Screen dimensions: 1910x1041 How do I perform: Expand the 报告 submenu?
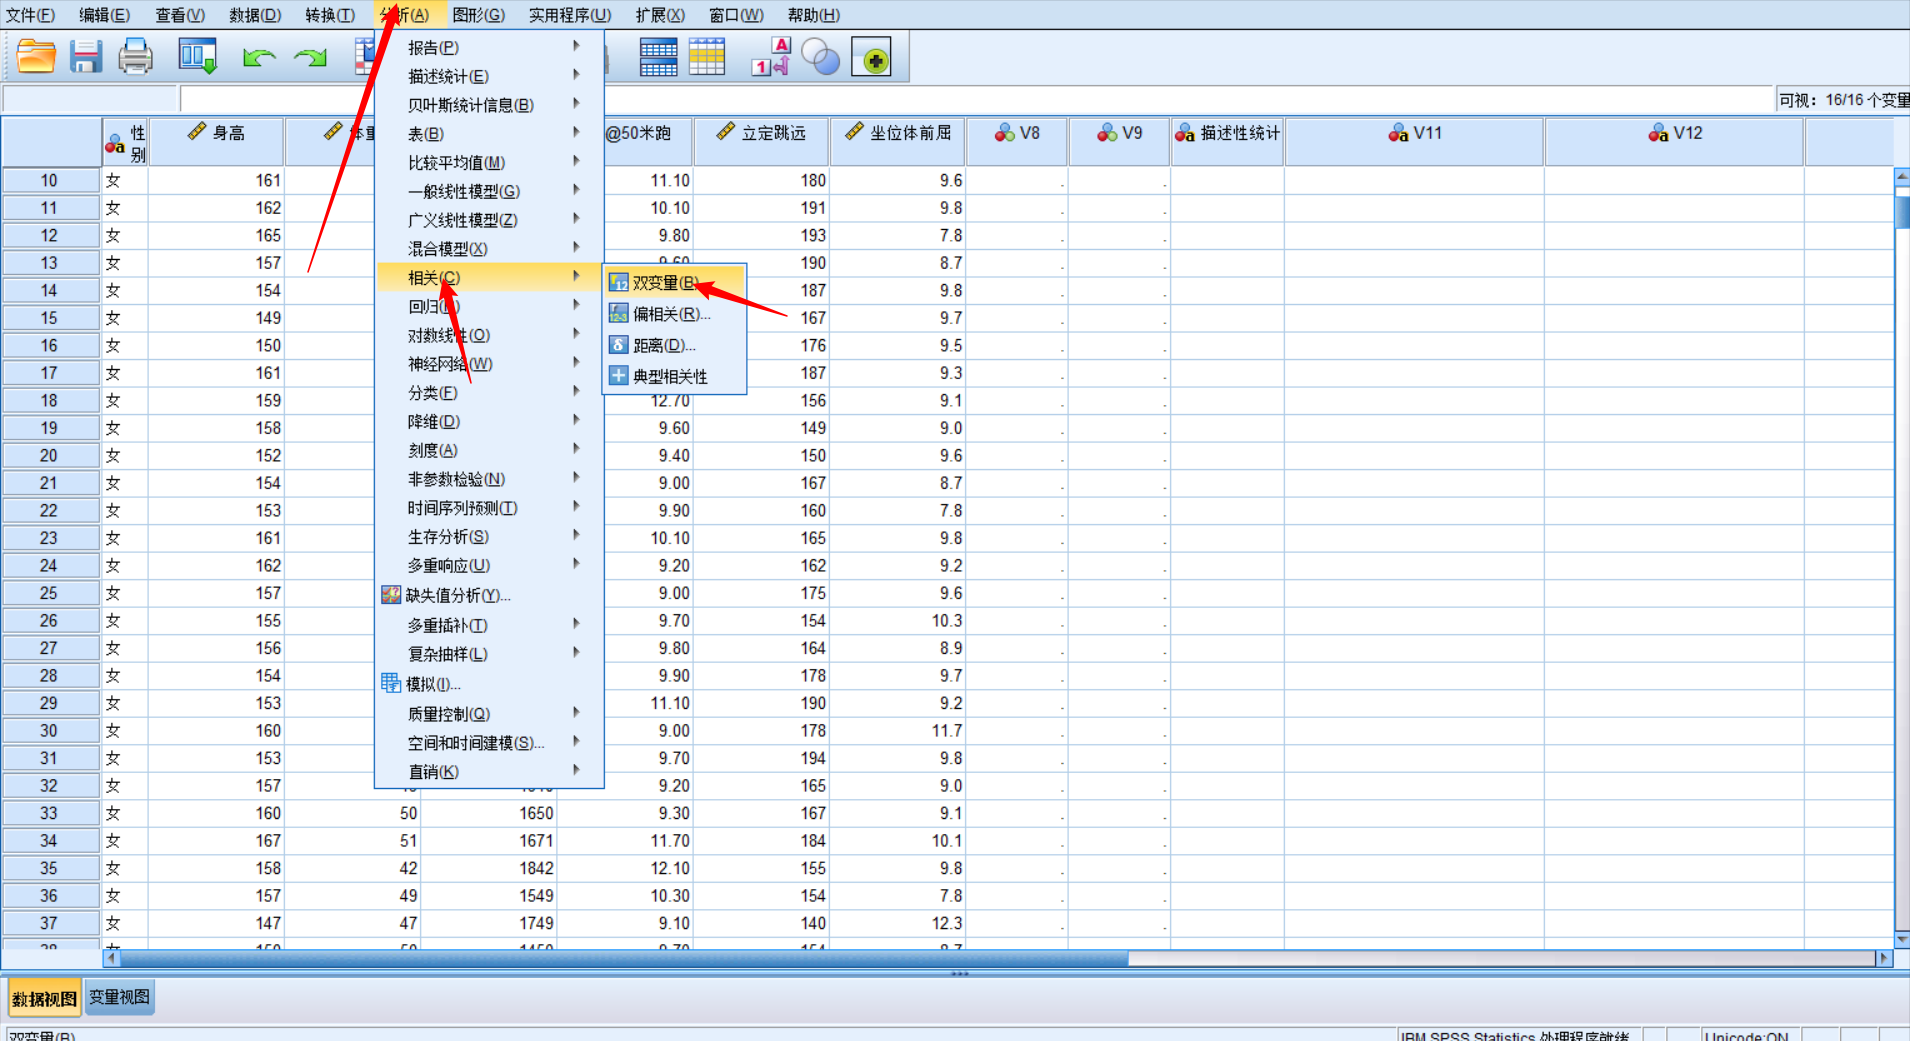click(433, 47)
